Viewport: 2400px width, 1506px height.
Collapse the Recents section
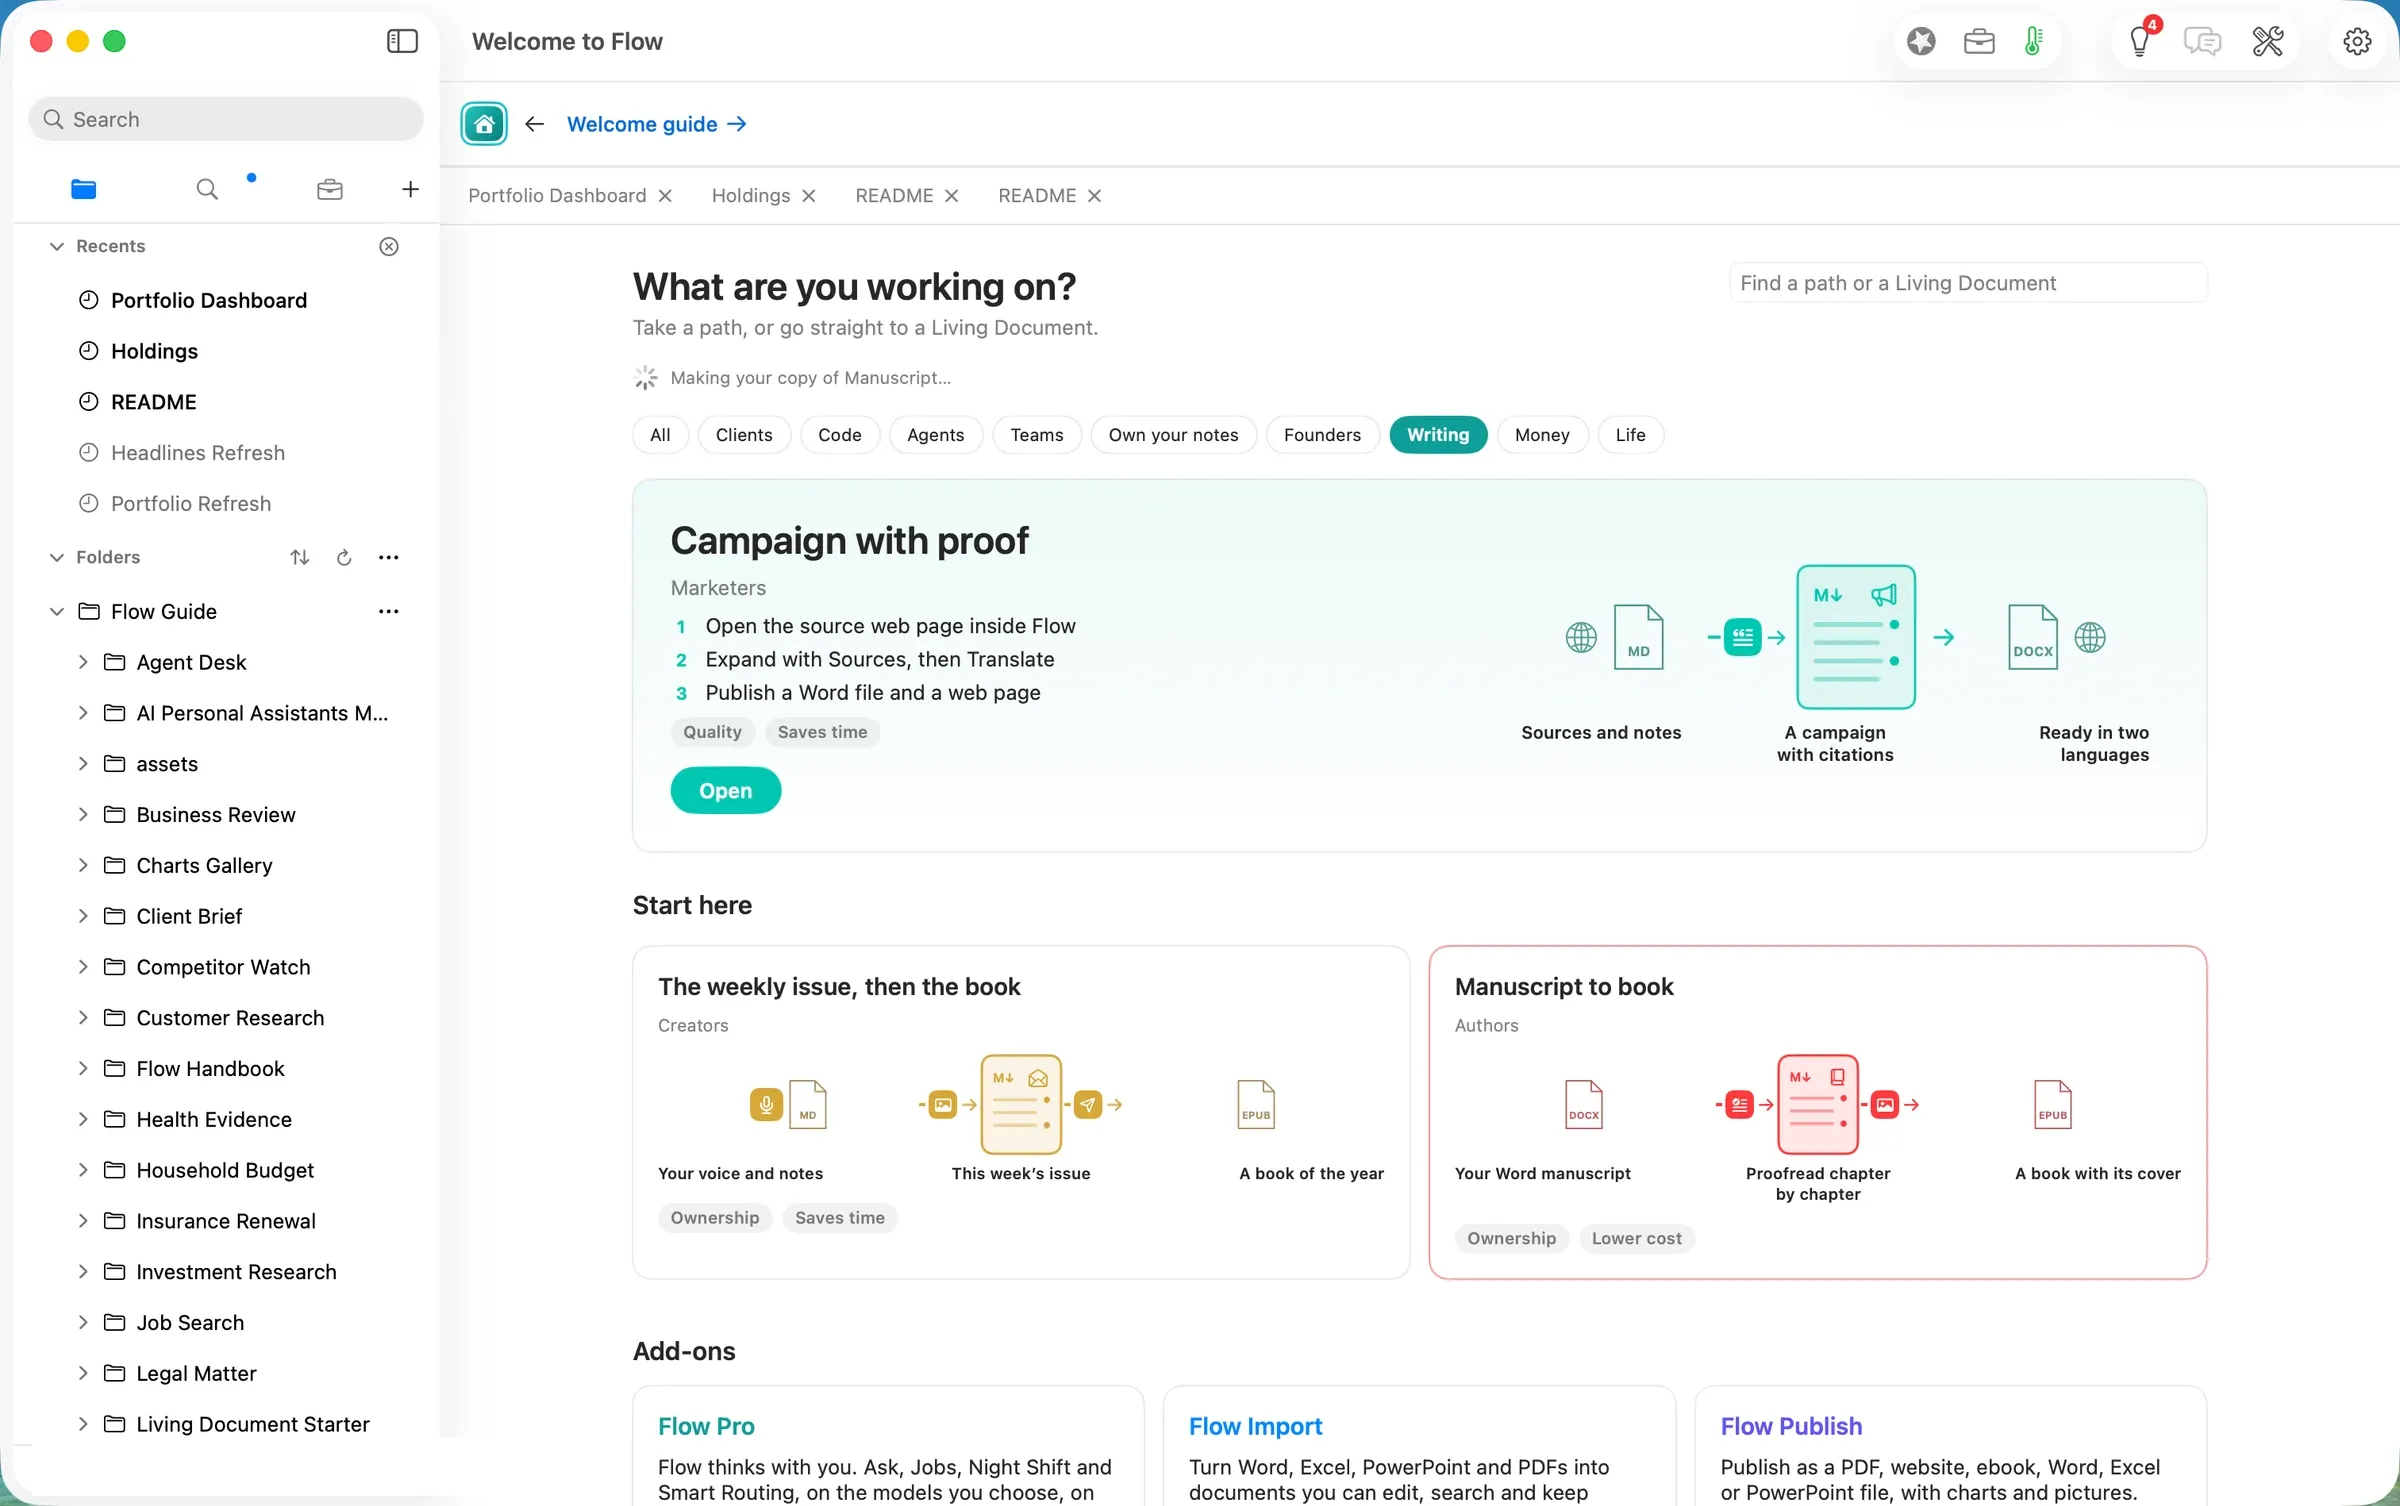(x=57, y=246)
